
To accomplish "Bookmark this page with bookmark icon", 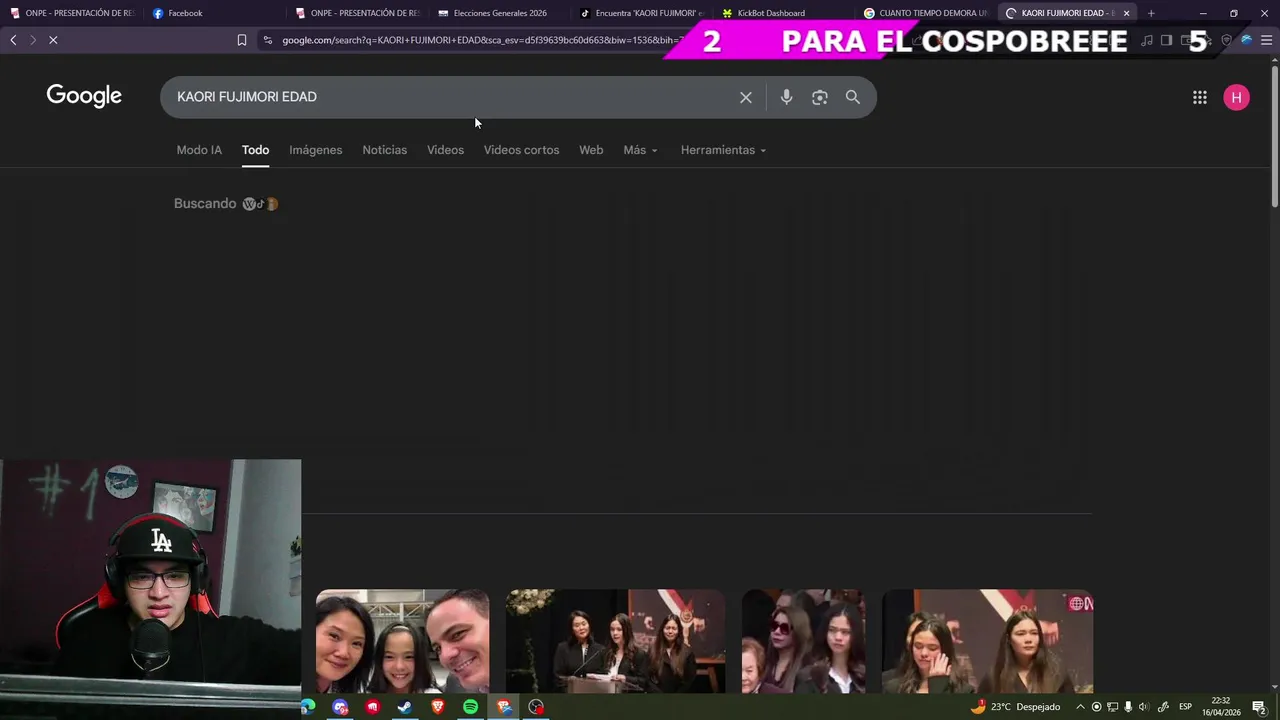I will [241, 40].
